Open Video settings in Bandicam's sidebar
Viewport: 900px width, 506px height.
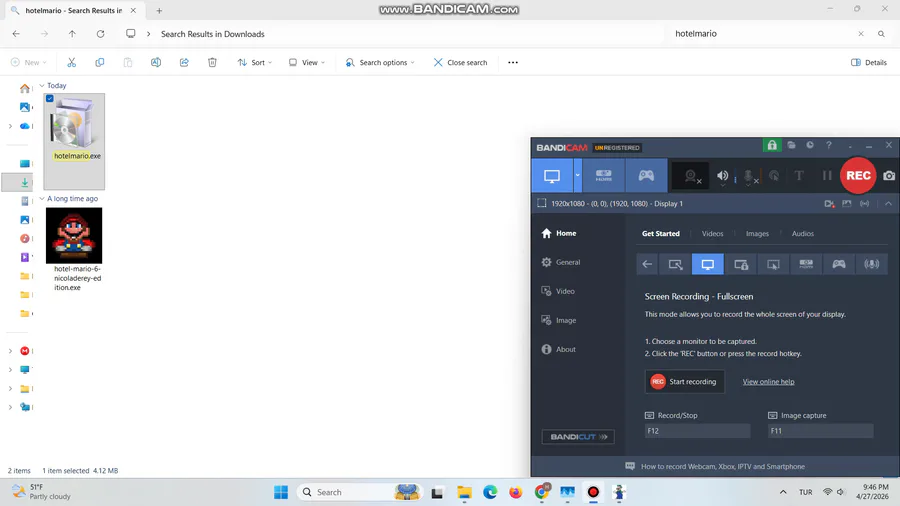[x=558, y=291]
